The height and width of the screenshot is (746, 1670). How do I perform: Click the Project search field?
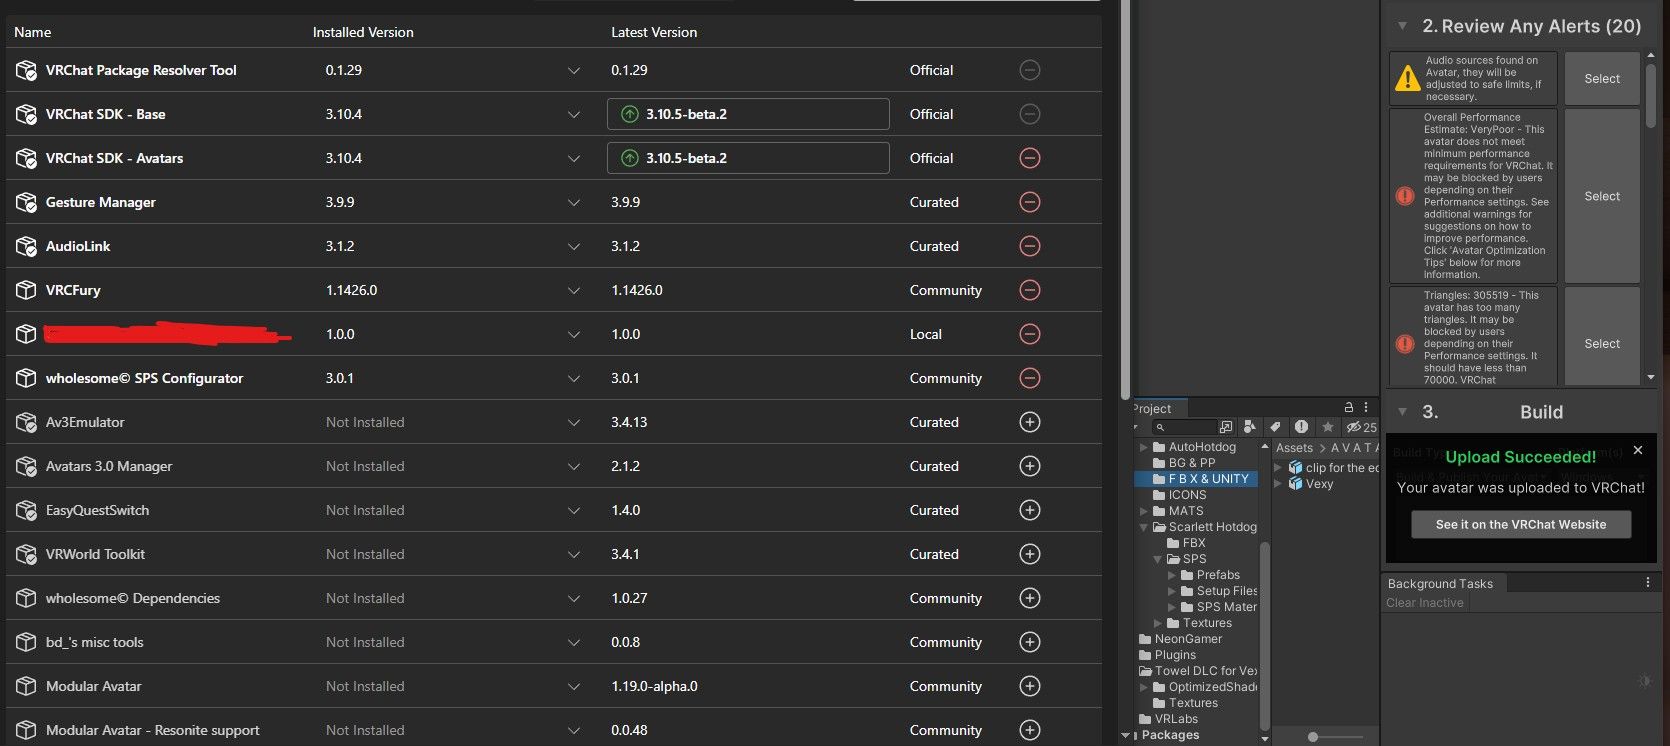point(1184,427)
